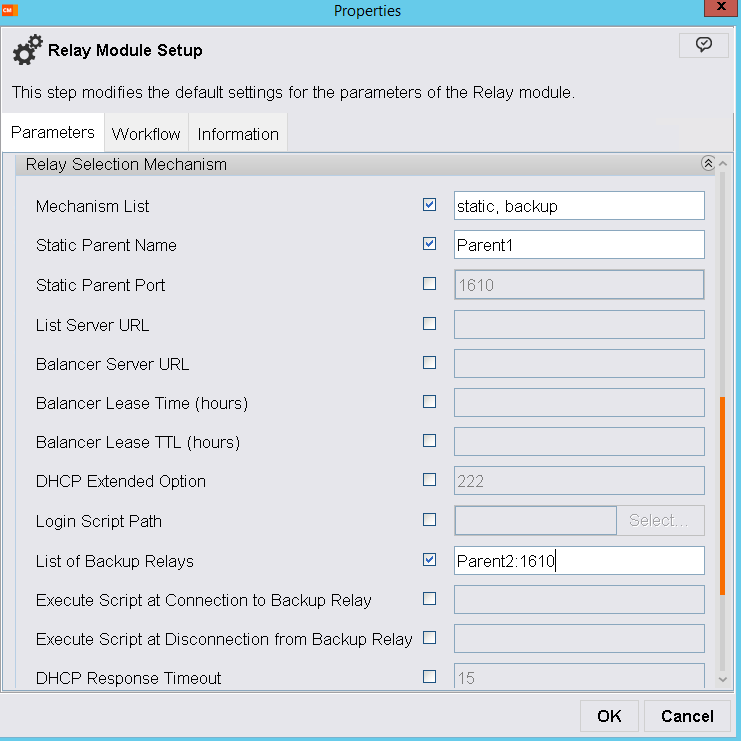Image resolution: width=741 pixels, height=741 pixels.
Task: Disable the List of Backup Relays checkbox
Action: click(x=430, y=560)
